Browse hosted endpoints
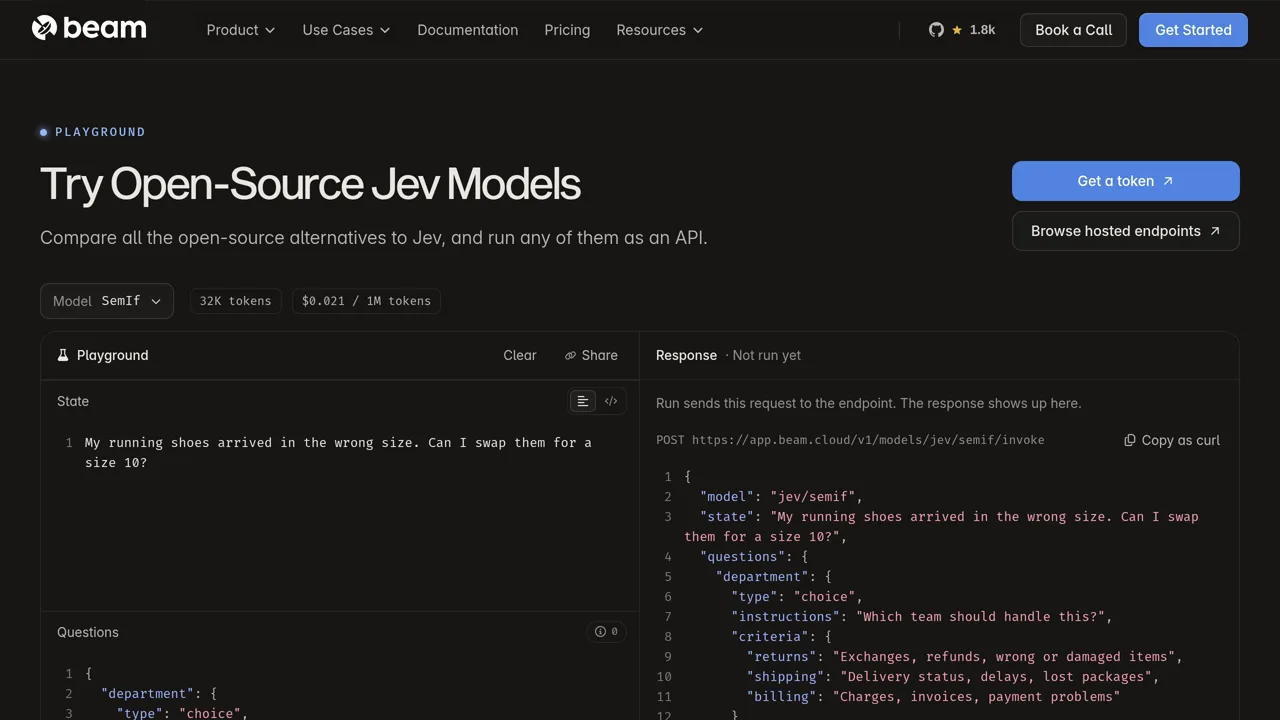 click(1126, 231)
